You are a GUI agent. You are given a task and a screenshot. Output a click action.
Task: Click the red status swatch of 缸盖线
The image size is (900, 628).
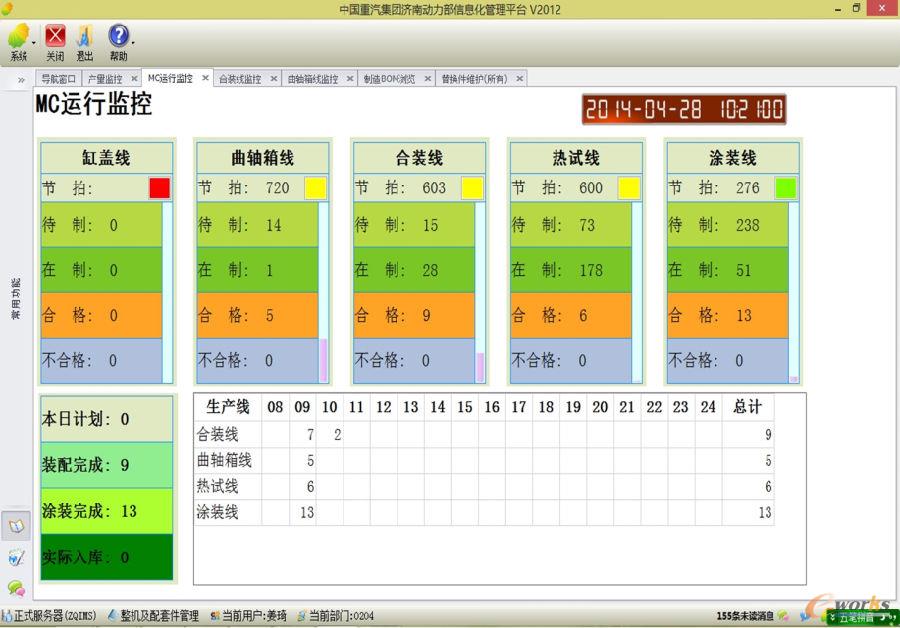click(159, 188)
